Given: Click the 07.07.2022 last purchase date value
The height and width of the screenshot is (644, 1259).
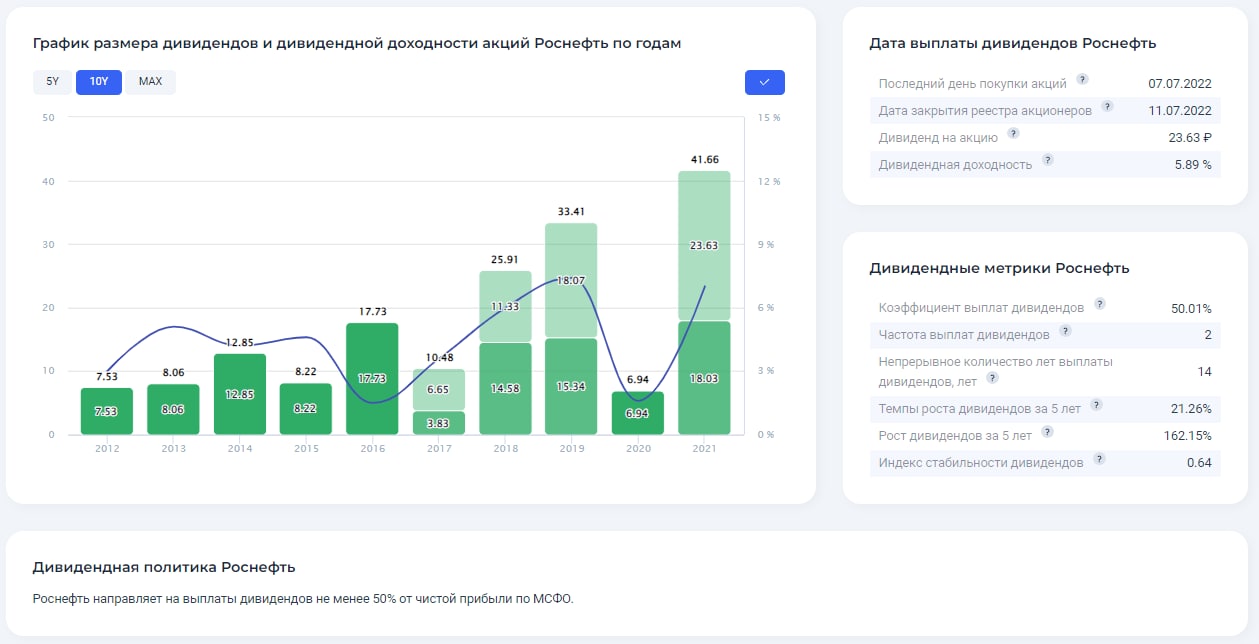Looking at the screenshot, I should (1180, 83).
